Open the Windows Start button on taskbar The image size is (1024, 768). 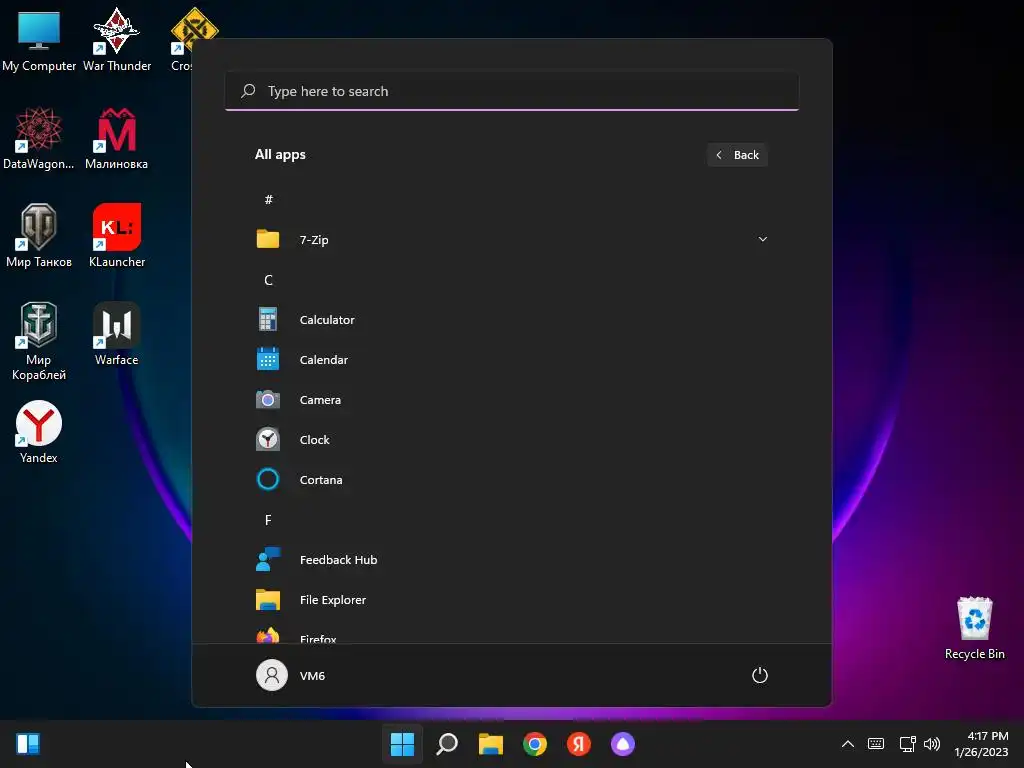click(x=402, y=744)
